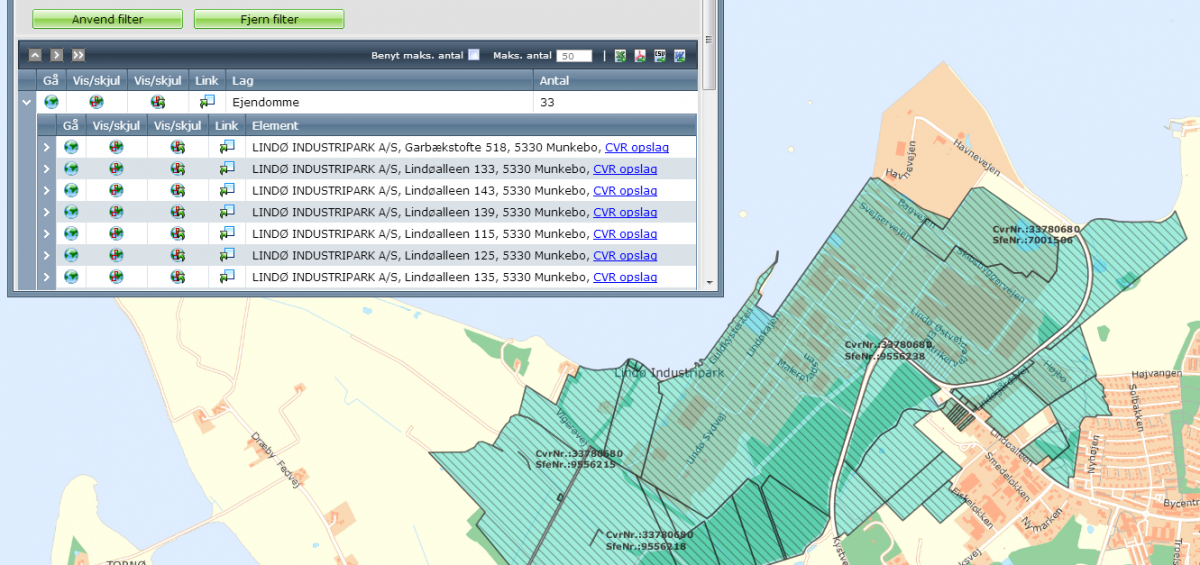This screenshot has width=1200, height=565.
Task: Expand the Lindøalleen 133 row
Action: point(46,169)
